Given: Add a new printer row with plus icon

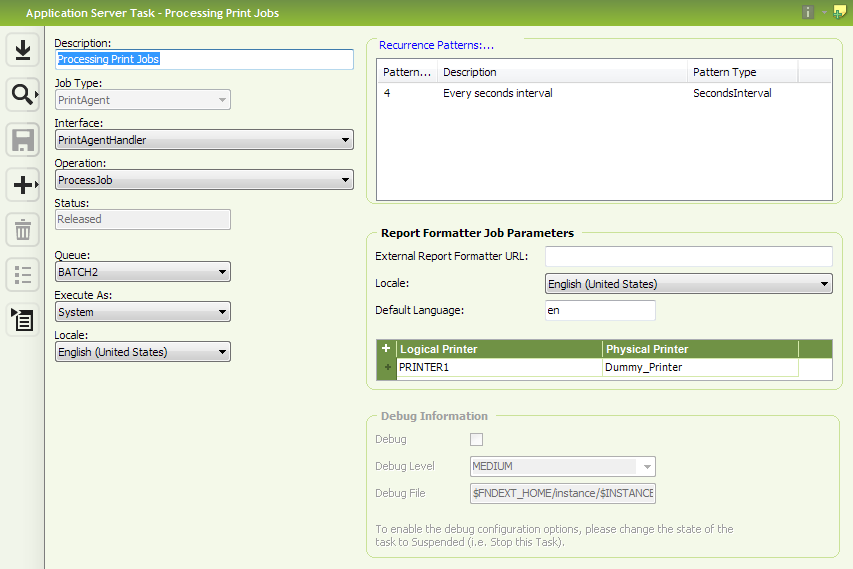Looking at the screenshot, I should point(386,349).
